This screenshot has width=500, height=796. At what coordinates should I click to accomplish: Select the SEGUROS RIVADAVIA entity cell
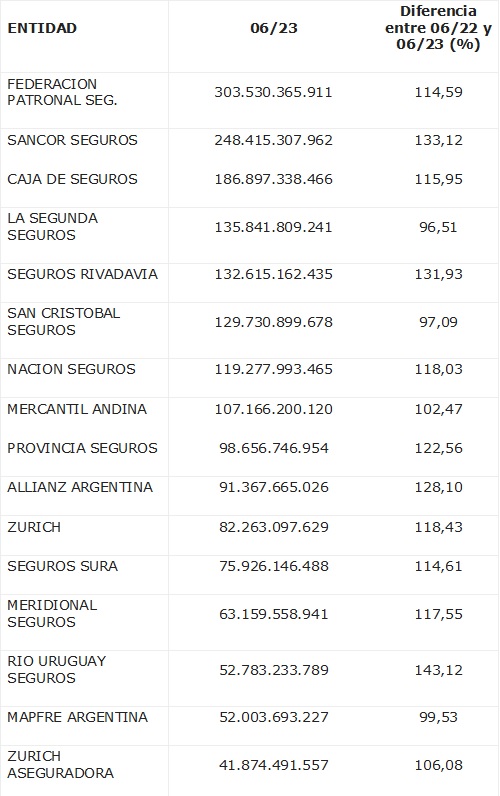pos(82,274)
